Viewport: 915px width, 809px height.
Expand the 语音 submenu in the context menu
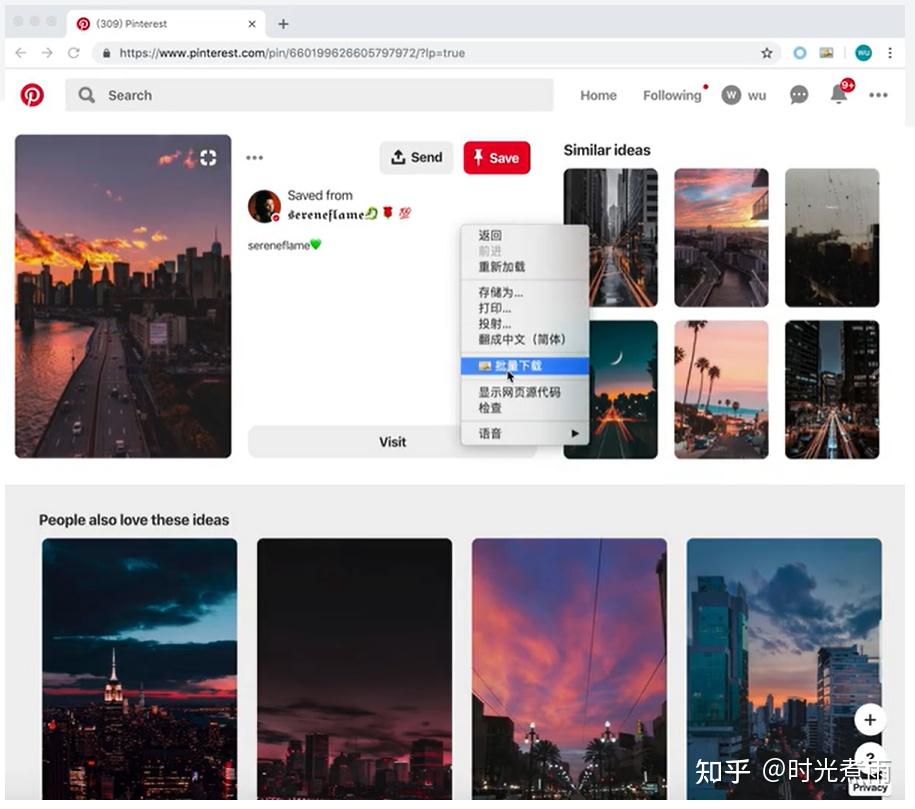pyautogui.click(x=520, y=435)
